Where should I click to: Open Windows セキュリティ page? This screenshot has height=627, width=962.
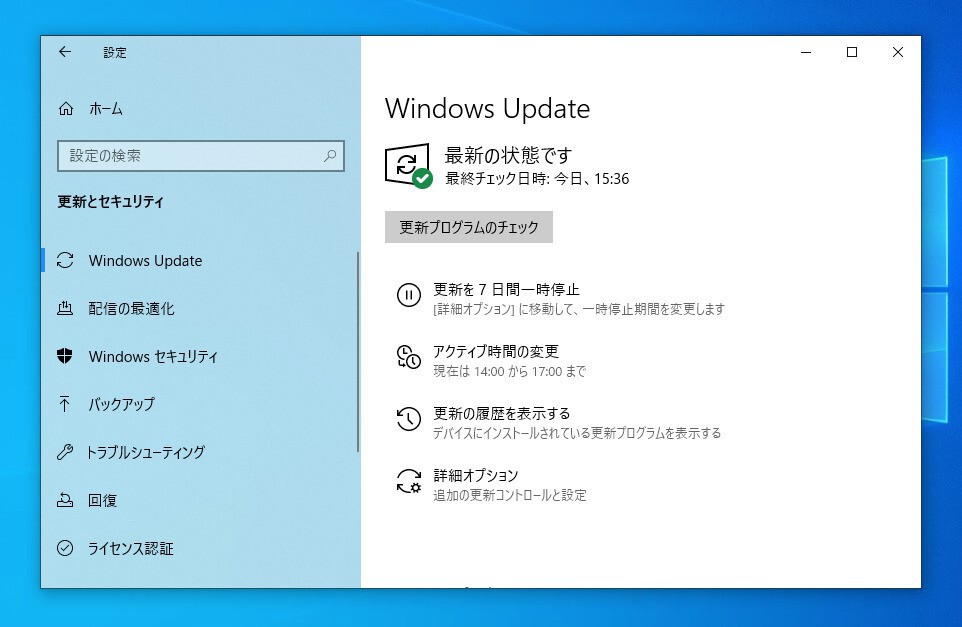click(x=153, y=356)
